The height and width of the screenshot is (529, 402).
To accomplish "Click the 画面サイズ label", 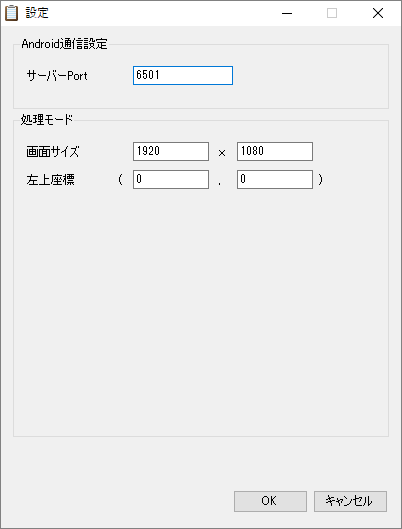I will click(x=53, y=152).
